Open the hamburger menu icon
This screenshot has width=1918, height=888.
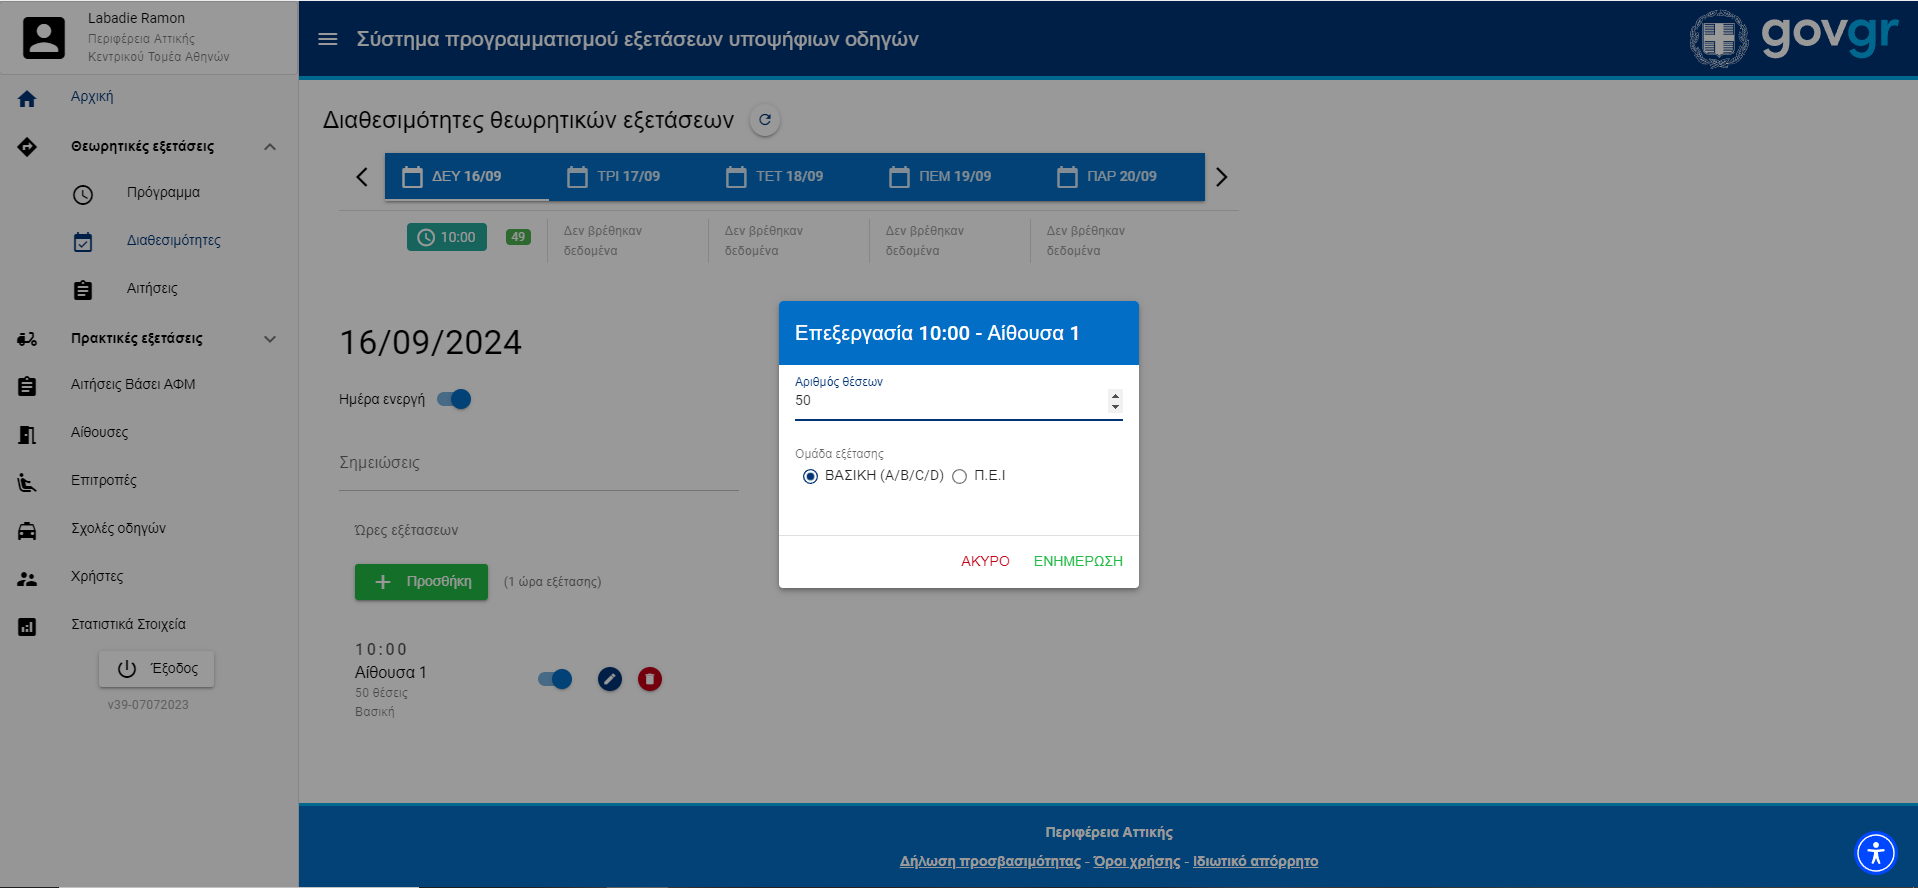coord(327,39)
